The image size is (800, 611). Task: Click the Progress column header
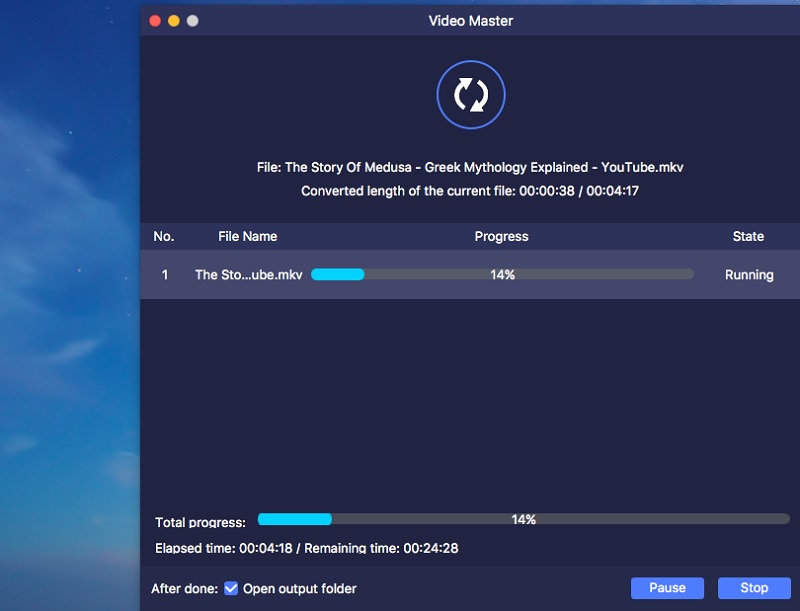tap(501, 236)
